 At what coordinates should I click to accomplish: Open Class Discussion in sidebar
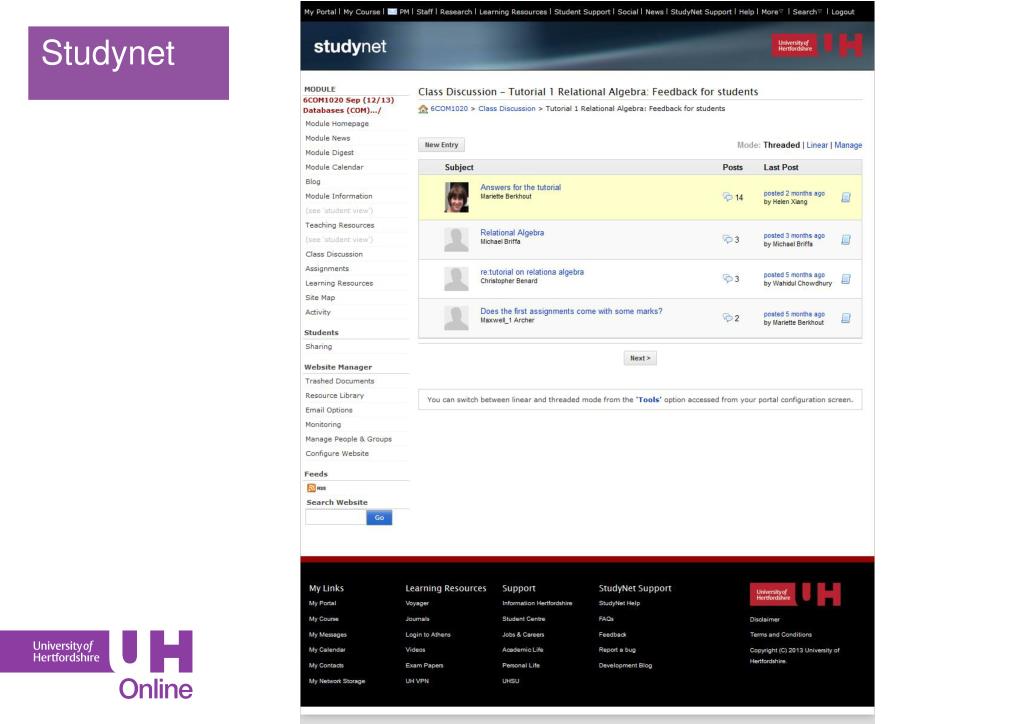[334, 254]
